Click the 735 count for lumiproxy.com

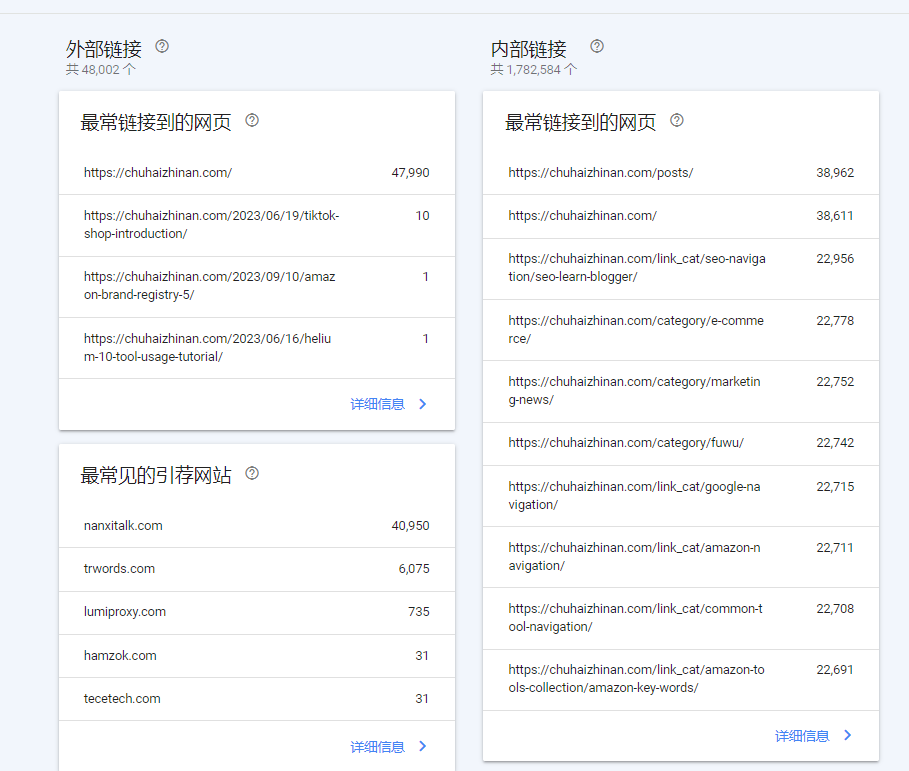pyautogui.click(x=419, y=612)
